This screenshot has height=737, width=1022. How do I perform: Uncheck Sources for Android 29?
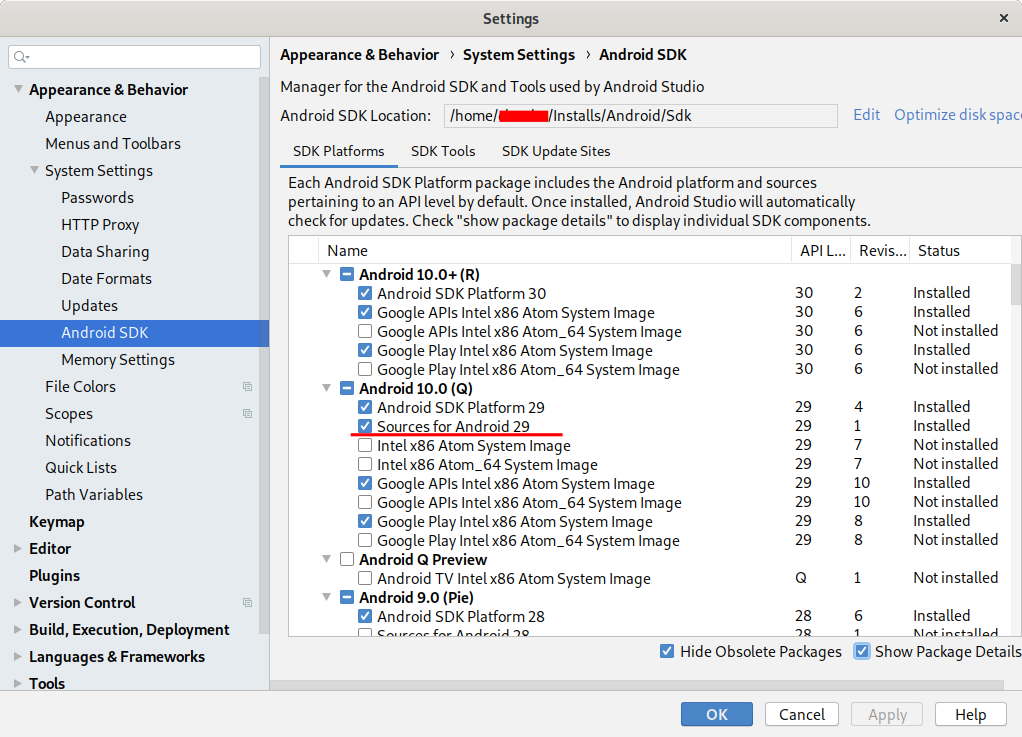(366, 426)
